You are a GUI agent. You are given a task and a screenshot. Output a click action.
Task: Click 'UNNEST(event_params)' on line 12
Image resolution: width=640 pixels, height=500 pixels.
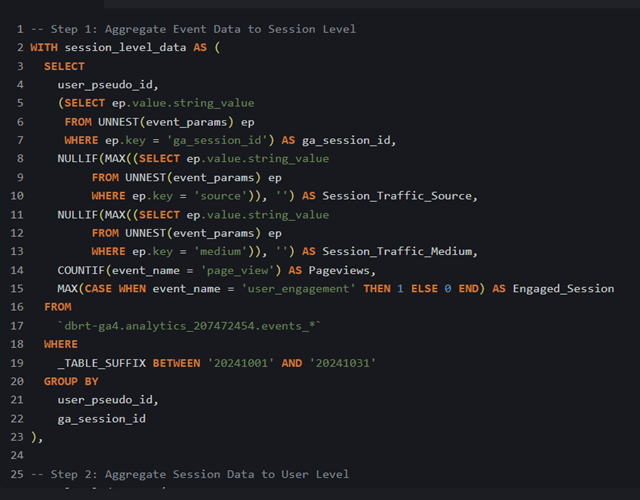(193, 233)
